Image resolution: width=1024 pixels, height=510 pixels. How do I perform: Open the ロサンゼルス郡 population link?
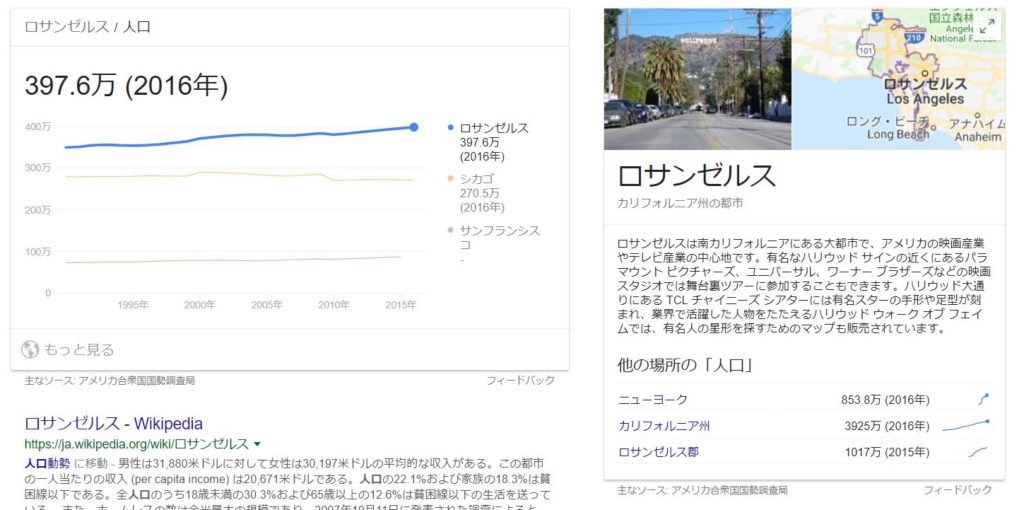pyautogui.click(x=658, y=452)
